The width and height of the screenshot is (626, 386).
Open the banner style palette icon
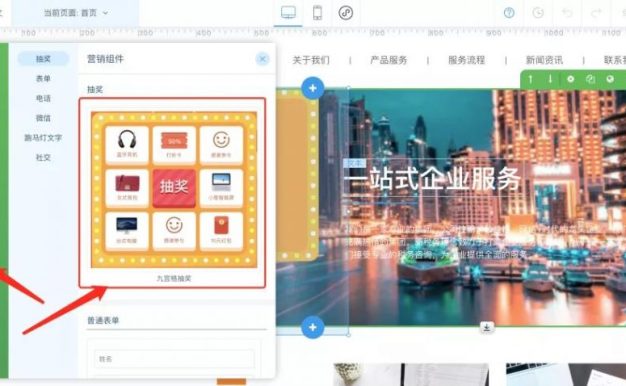pos(610,79)
